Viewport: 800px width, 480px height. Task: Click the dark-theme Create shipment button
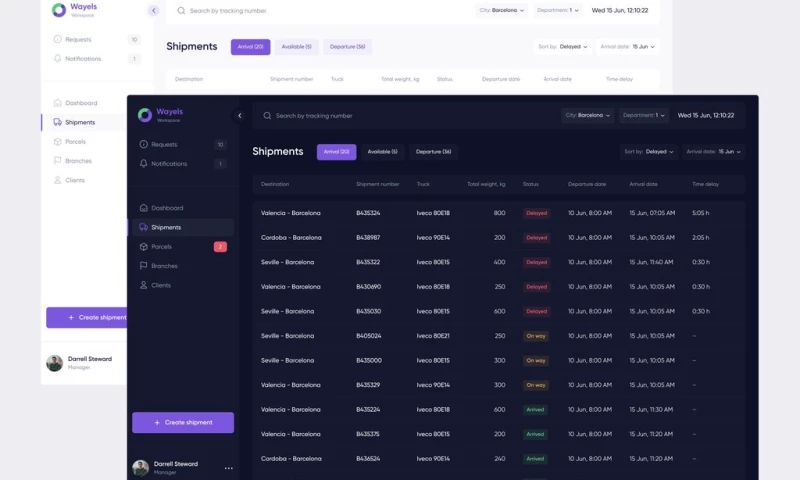tap(183, 423)
